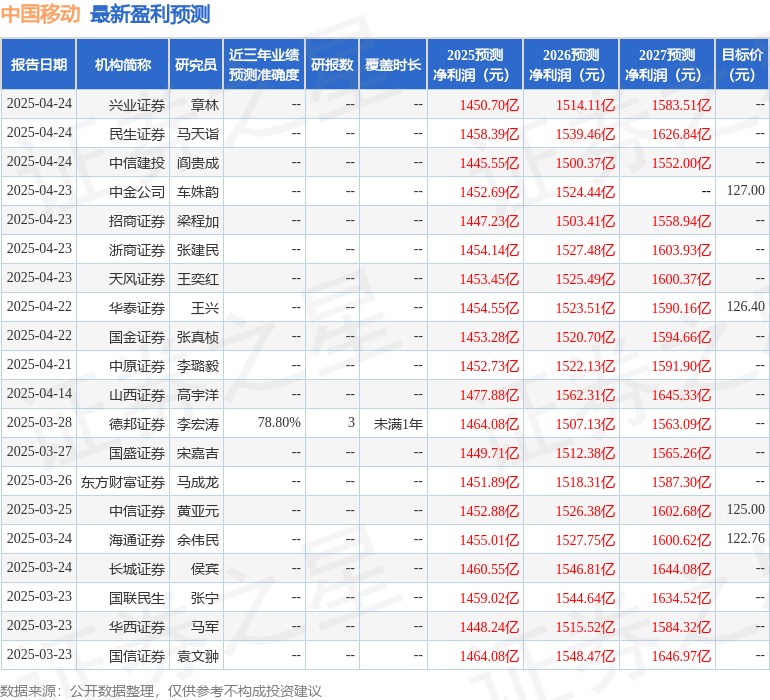Screen dimensions: 770x700
Task: Click the 覆盖时长 column header
Action: tap(393, 65)
